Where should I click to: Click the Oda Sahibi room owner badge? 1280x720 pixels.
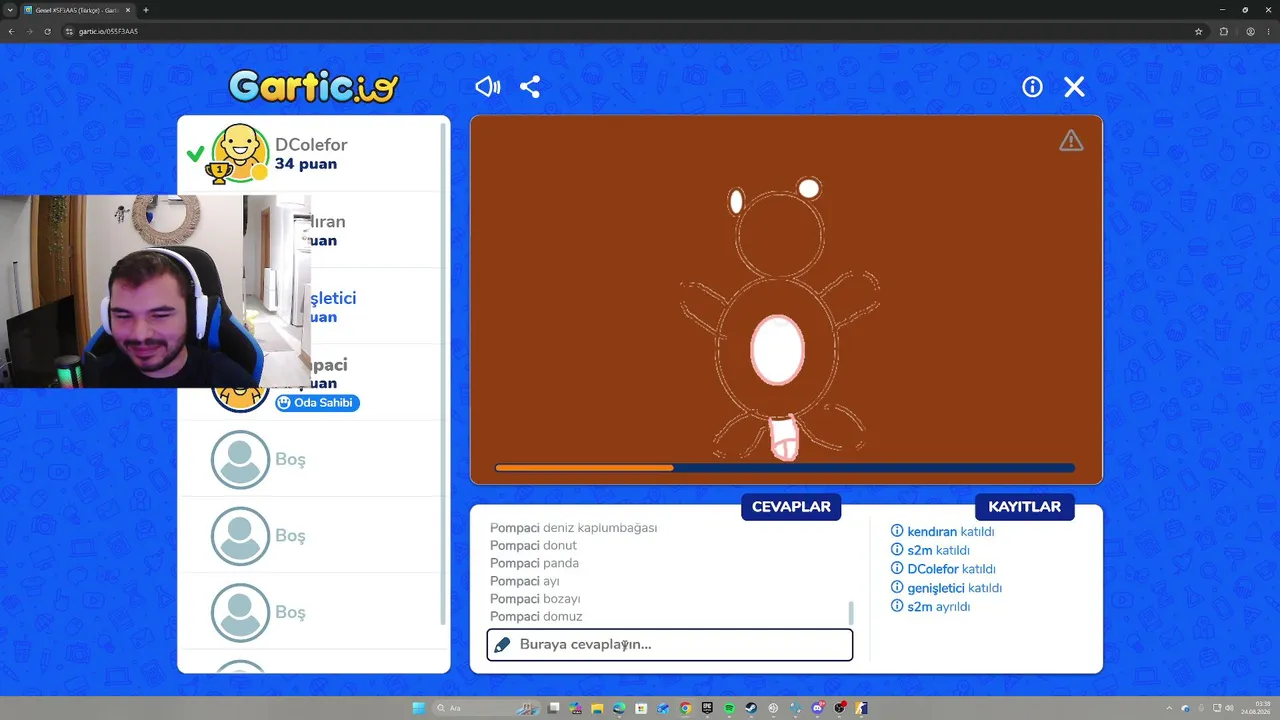click(x=317, y=403)
